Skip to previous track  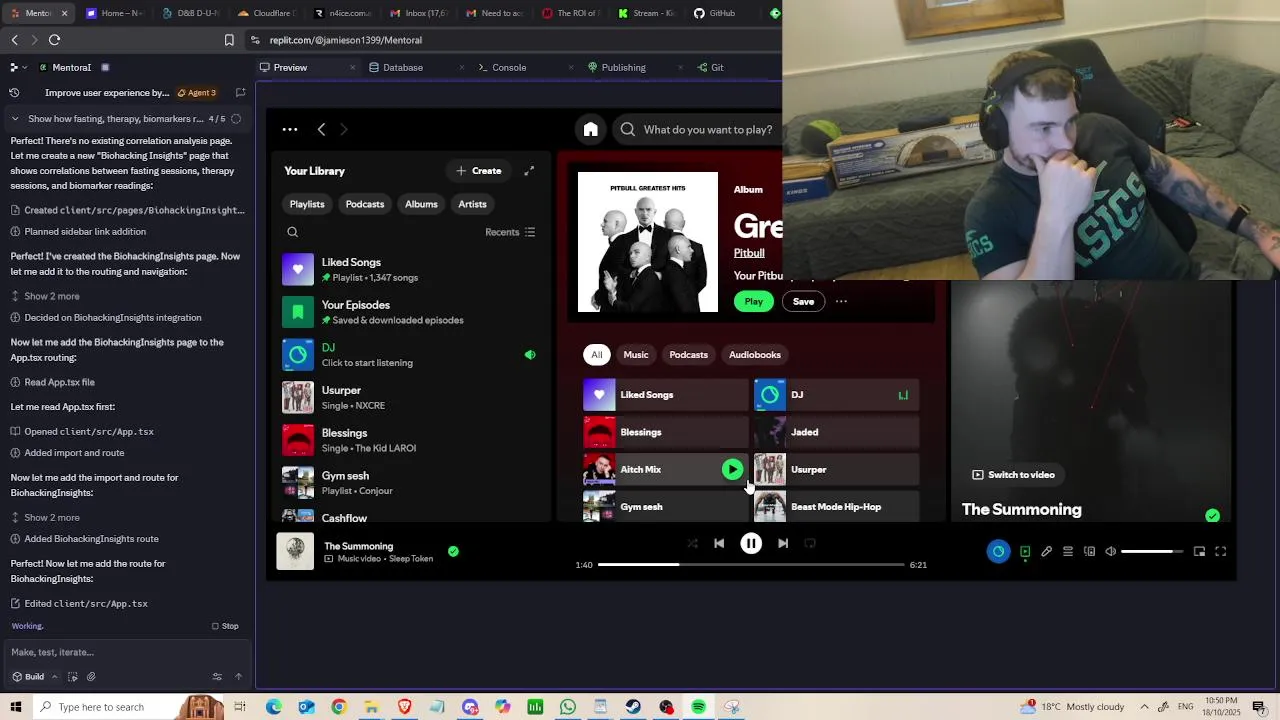click(x=719, y=543)
